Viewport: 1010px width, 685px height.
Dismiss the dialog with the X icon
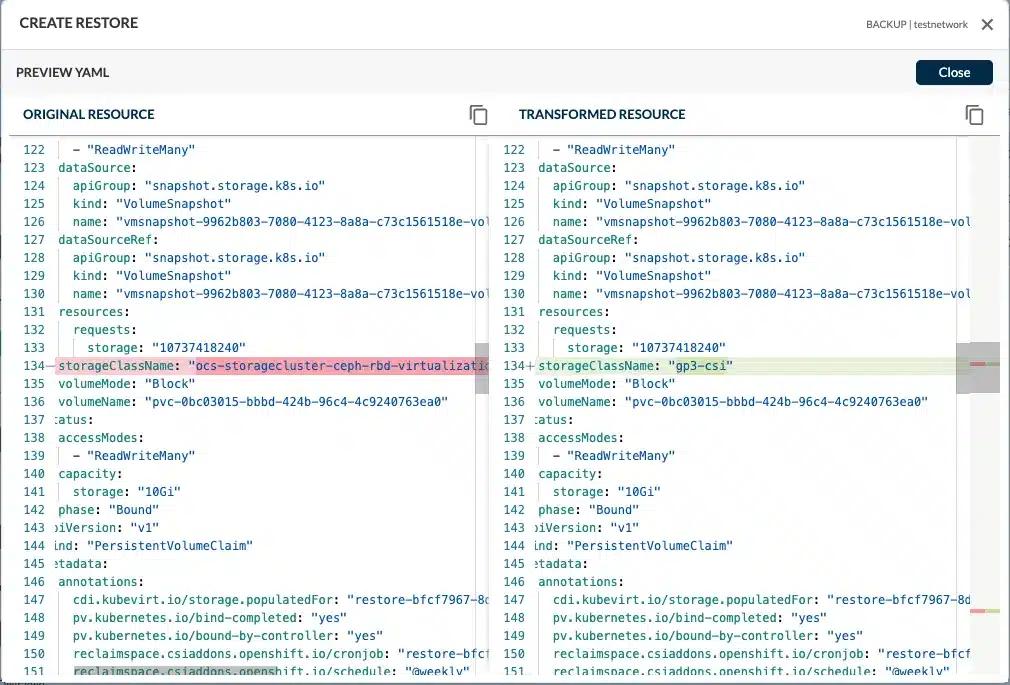coord(987,25)
